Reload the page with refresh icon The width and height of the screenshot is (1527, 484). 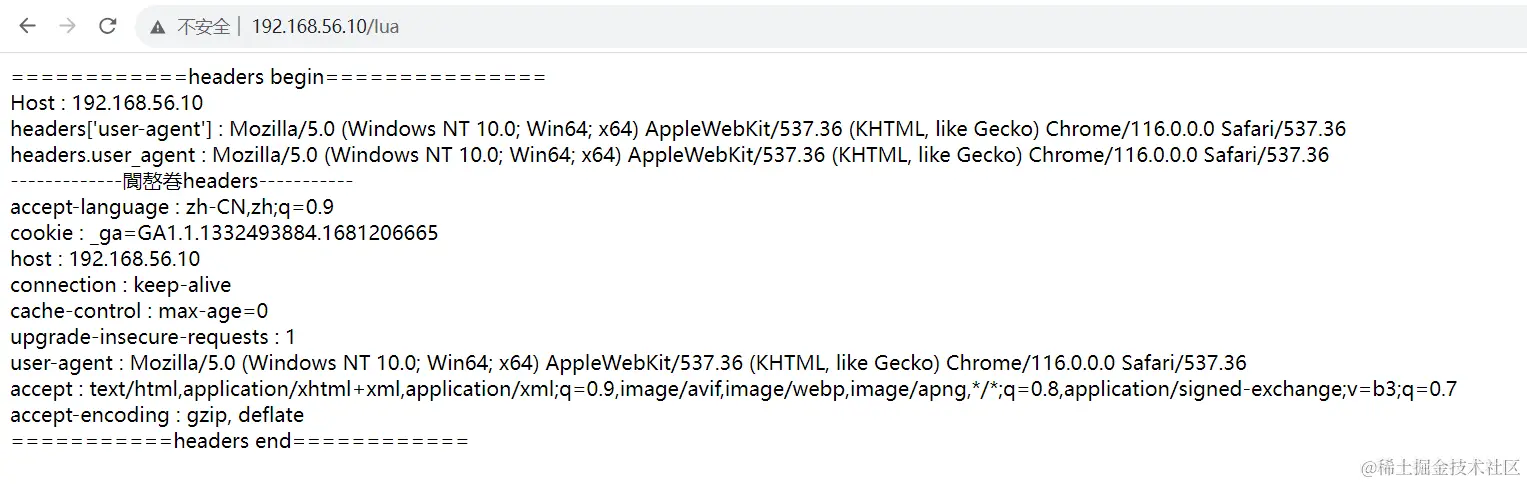coord(108,26)
